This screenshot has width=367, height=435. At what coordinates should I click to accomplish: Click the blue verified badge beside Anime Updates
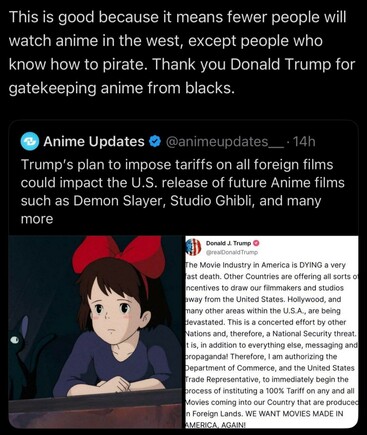coord(155,142)
